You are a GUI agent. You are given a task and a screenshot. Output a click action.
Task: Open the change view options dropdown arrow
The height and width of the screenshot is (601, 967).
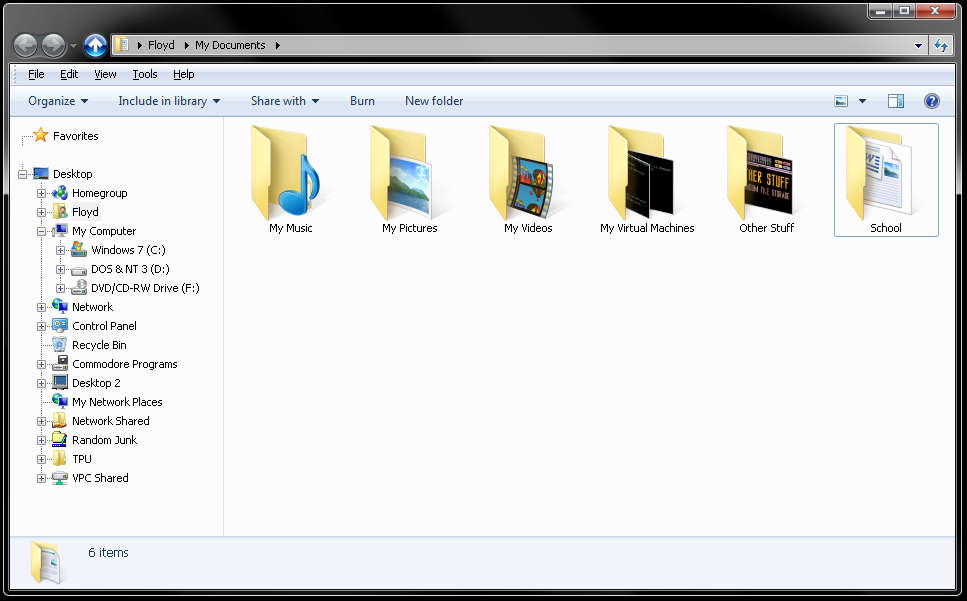(x=862, y=101)
